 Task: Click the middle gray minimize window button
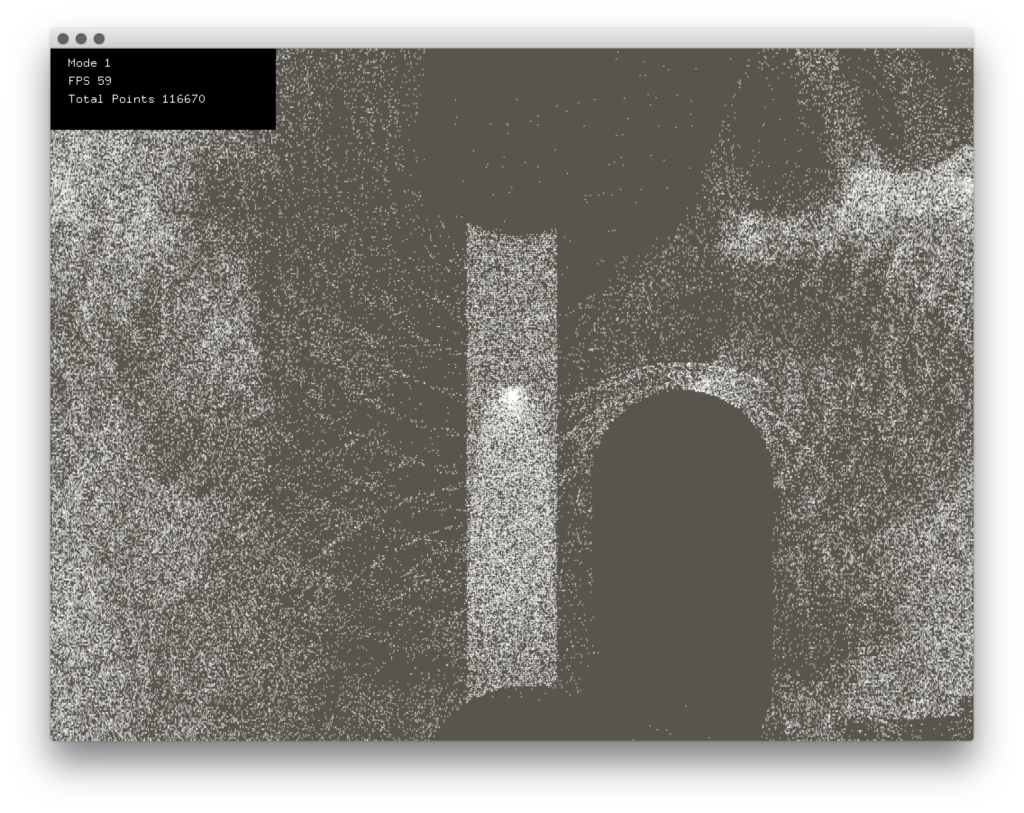pyautogui.click(x=81, y=39)
